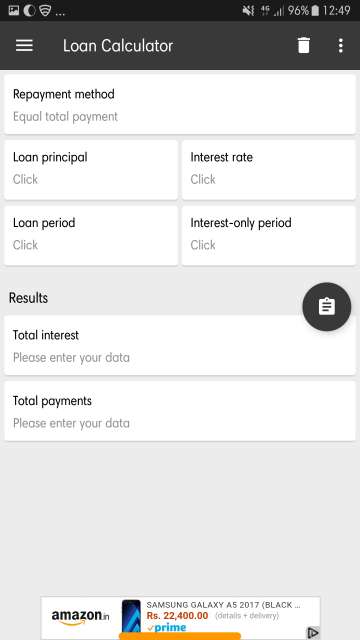The height and width of the screenshot is (640, 360).
Task: Tap the Amazon.in logo in ad
Action: 80,617
